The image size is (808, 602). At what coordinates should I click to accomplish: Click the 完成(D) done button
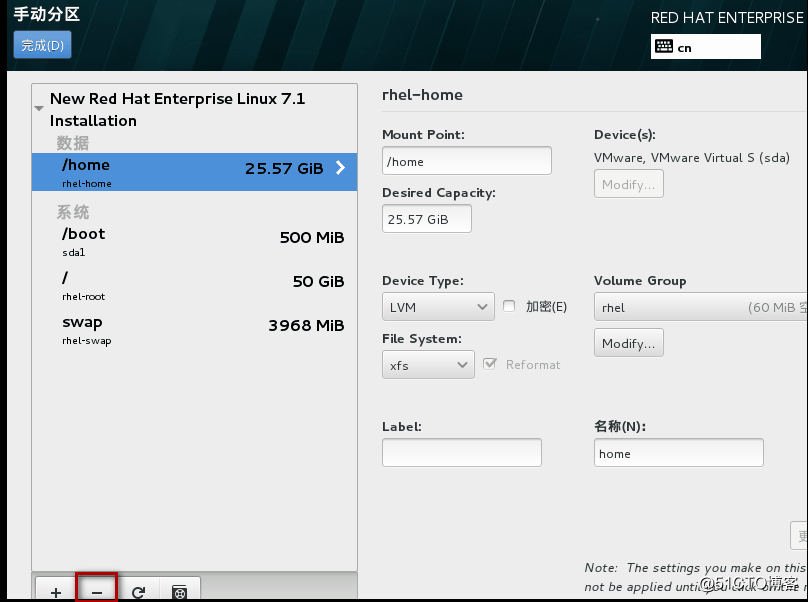42,45
